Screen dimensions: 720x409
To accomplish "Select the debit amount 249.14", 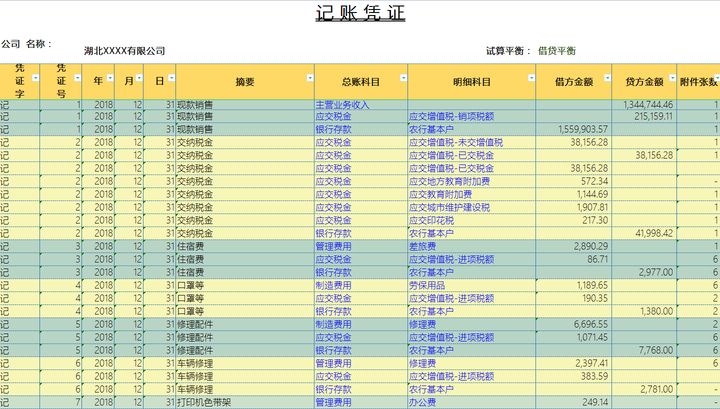I will pyautogui.click(x=574, y=403).
